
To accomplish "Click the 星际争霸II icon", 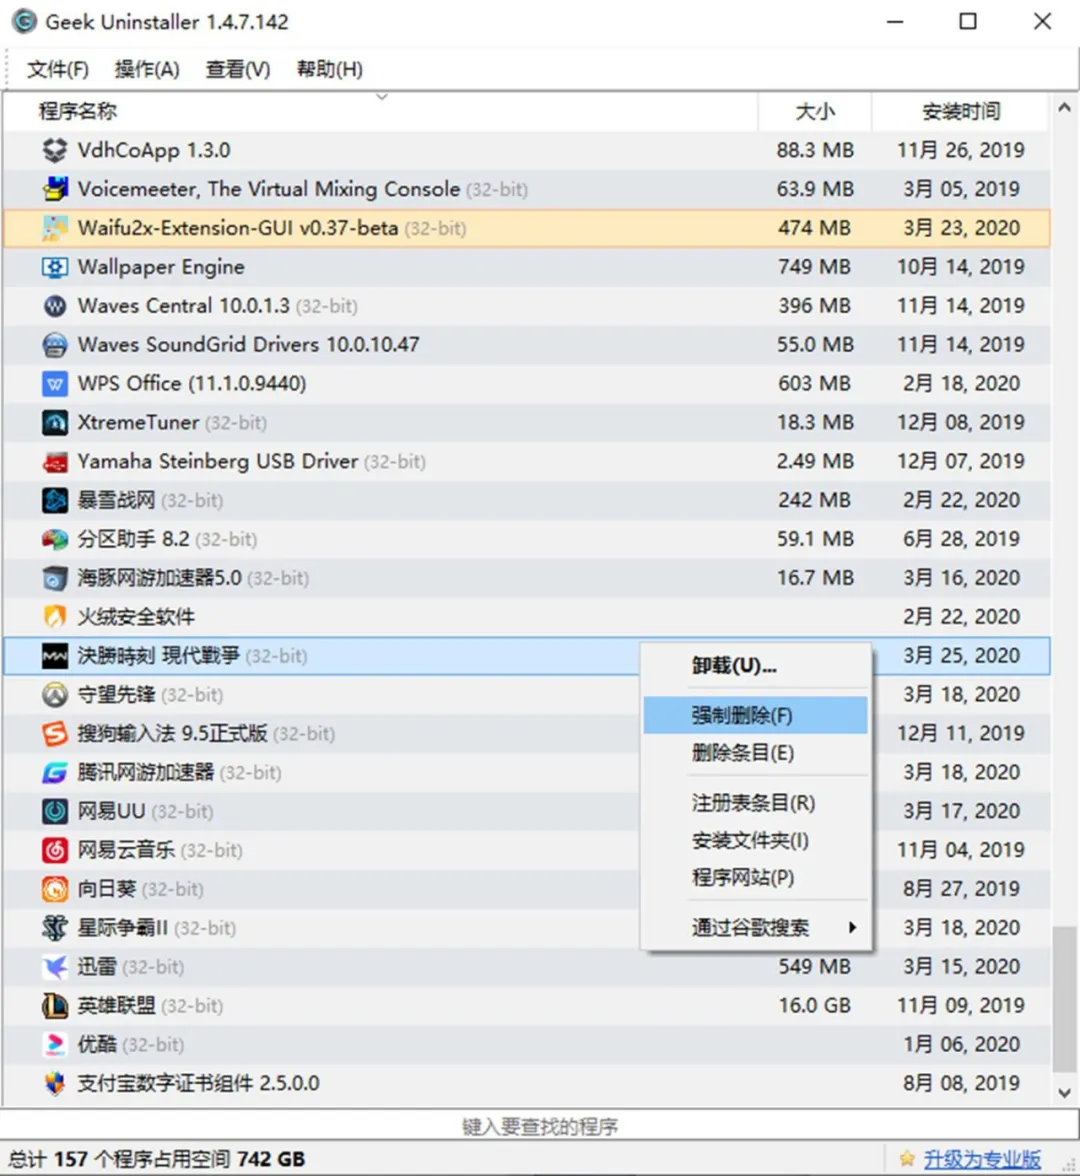I will point(54,928).
